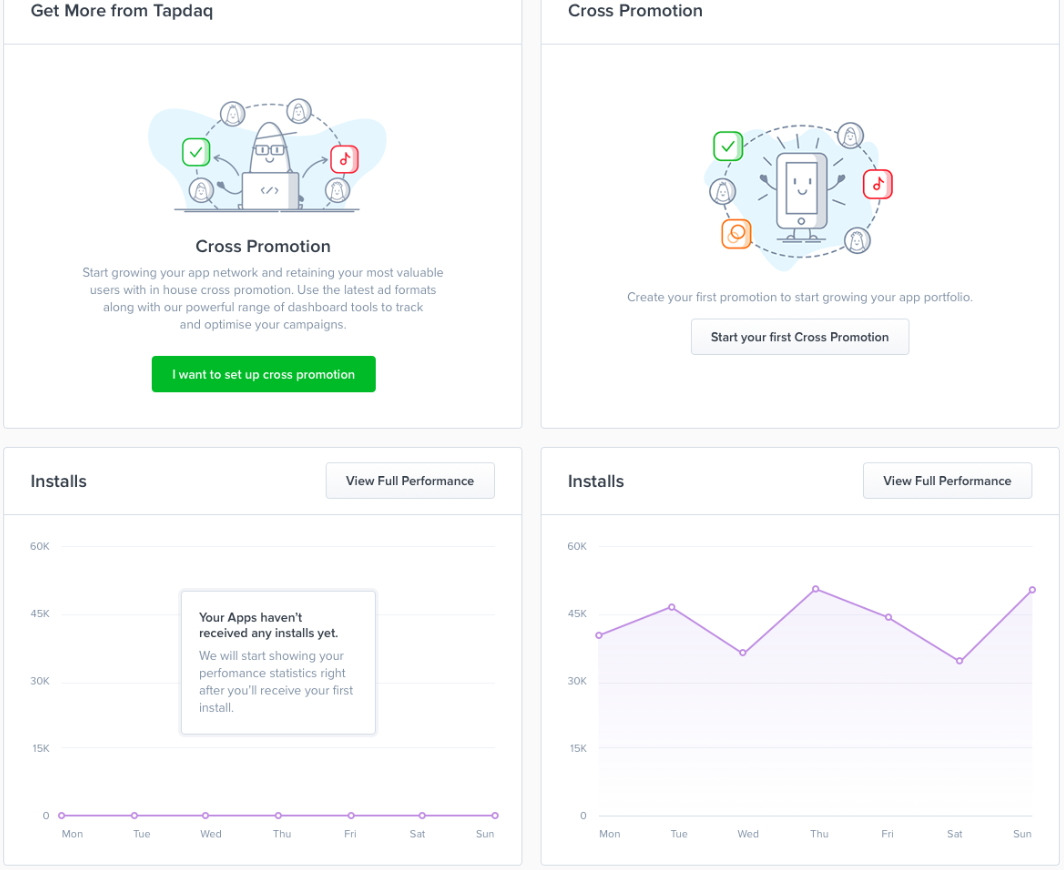Click the smiling phone illustration
The image size is (1064, 870).
click(x=801, y=197)
